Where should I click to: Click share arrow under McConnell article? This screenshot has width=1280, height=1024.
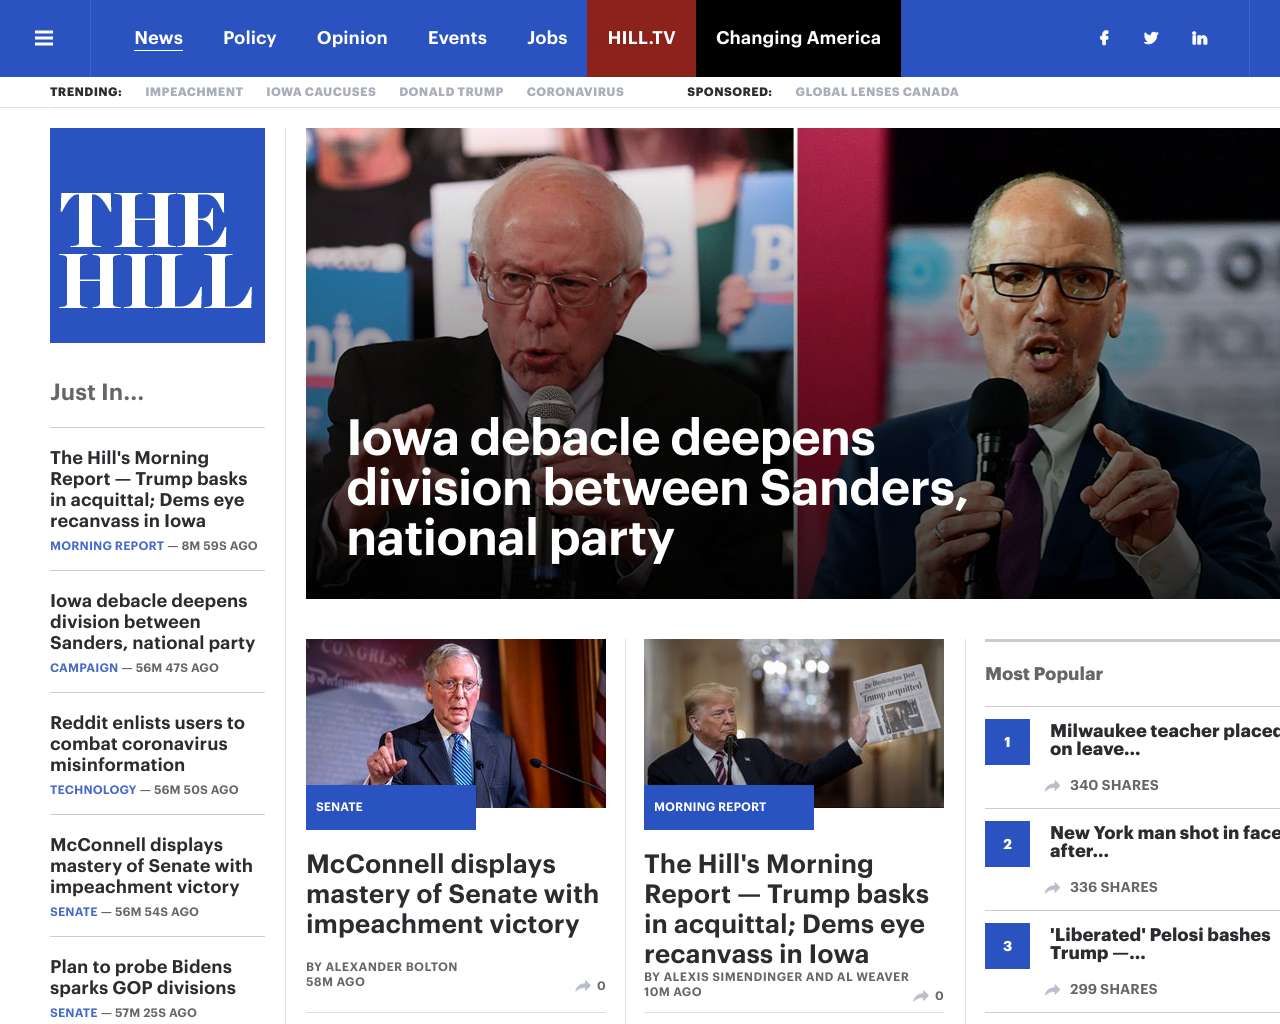[x=583, y=986]
